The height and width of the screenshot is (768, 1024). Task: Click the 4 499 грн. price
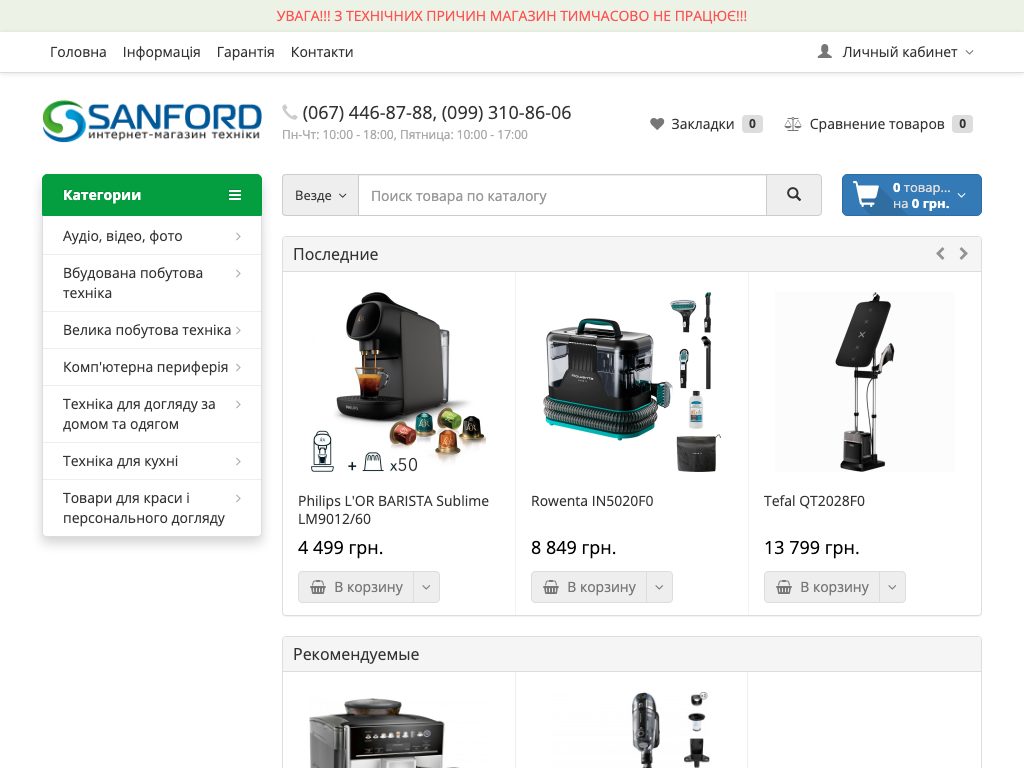point(340,547)
